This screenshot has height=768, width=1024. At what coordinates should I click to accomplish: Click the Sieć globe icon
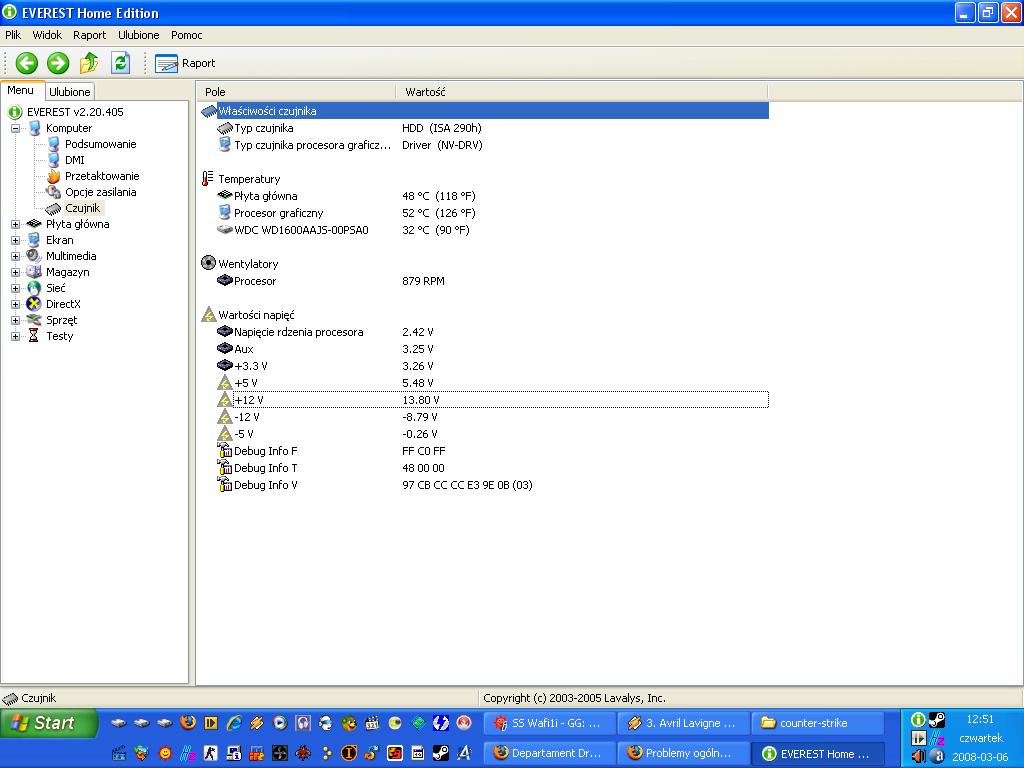click(x=34, y=288)
